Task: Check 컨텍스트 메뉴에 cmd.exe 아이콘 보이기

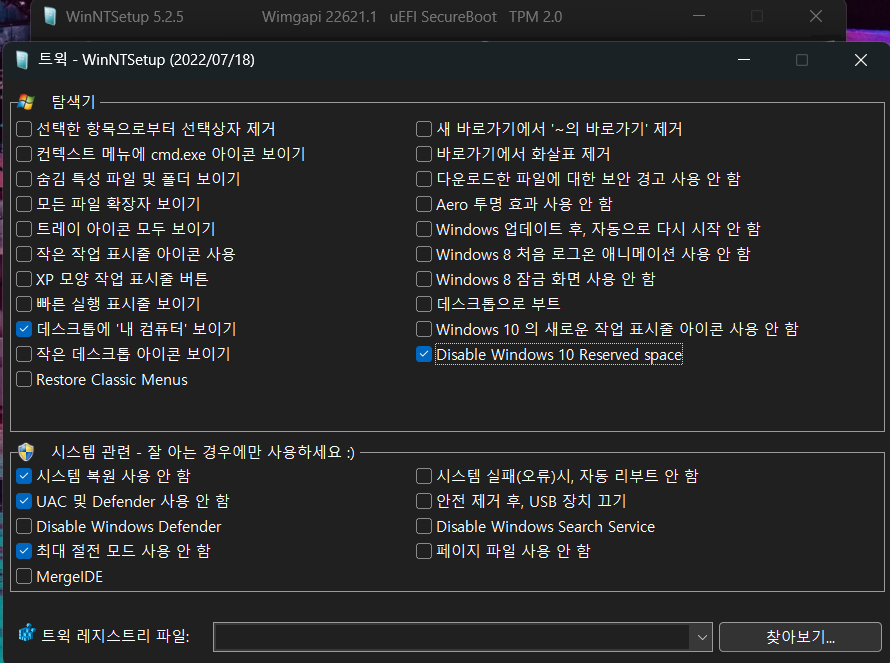Action: click(24, 154)
